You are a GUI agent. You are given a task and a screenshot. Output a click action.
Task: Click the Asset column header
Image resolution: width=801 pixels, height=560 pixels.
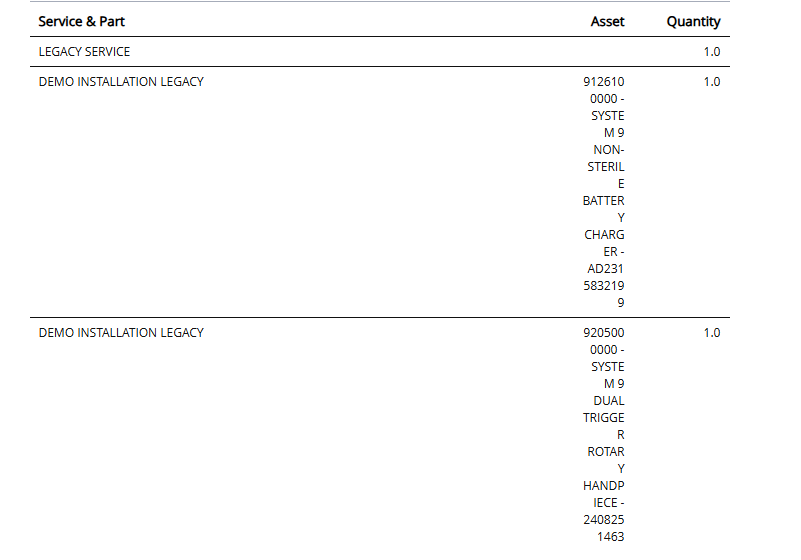[x=607, y=21]
